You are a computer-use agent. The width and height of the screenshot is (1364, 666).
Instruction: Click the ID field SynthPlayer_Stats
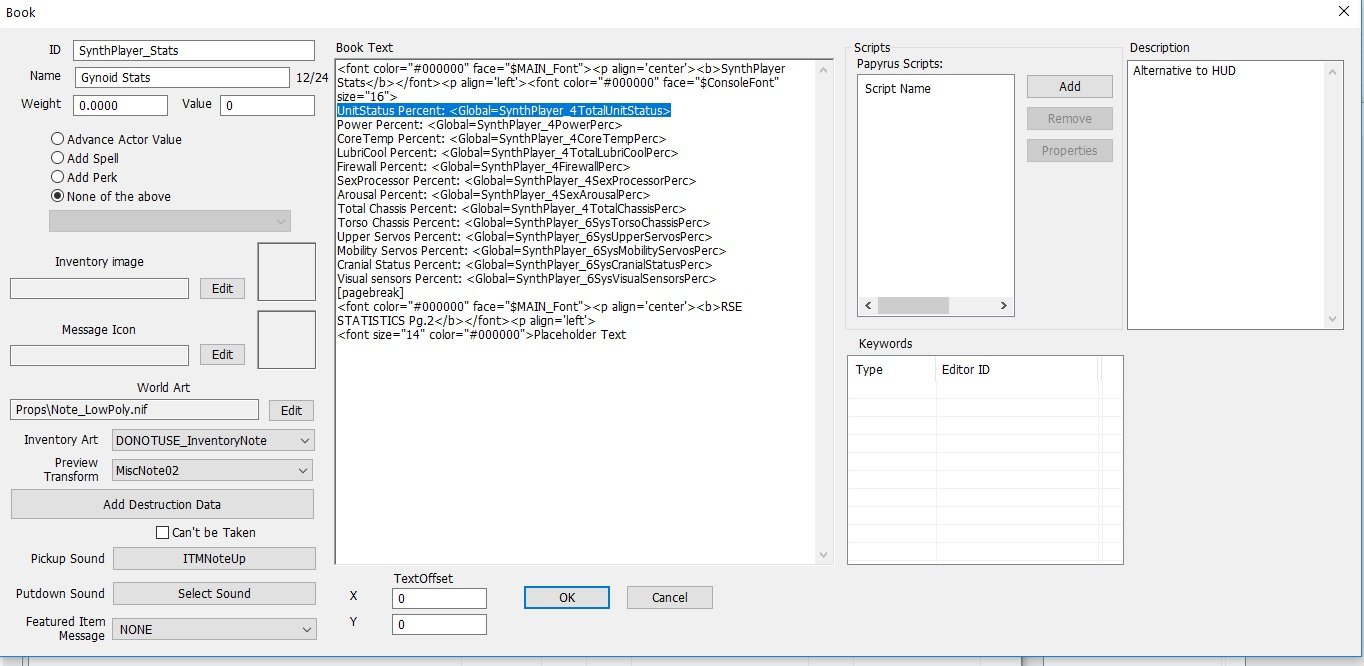click(194, 50)
